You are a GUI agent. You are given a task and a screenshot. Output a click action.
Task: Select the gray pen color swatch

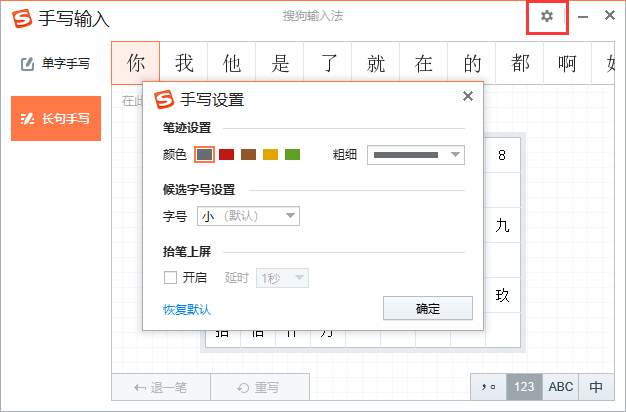[204, 155]
